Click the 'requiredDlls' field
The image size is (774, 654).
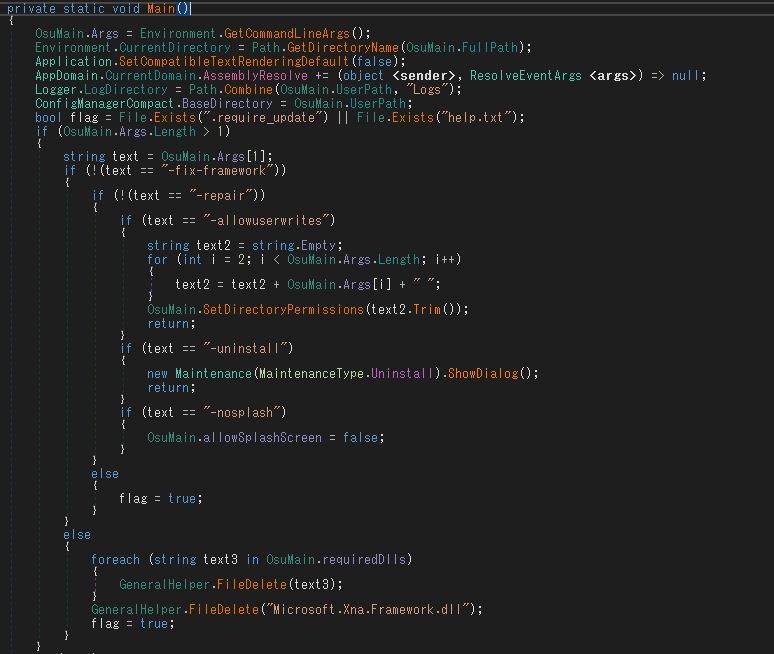tap(364, 560)
